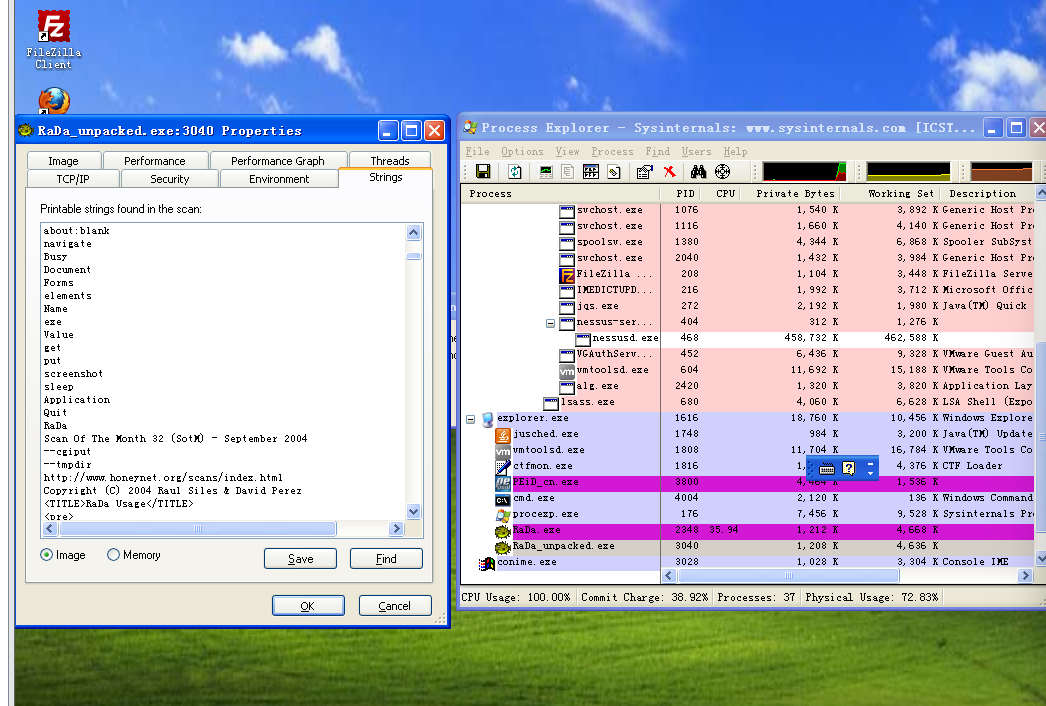Click the show lower pane toolbar icon
The width and height of the screenshot is (1046, 706).
[590, 171]
